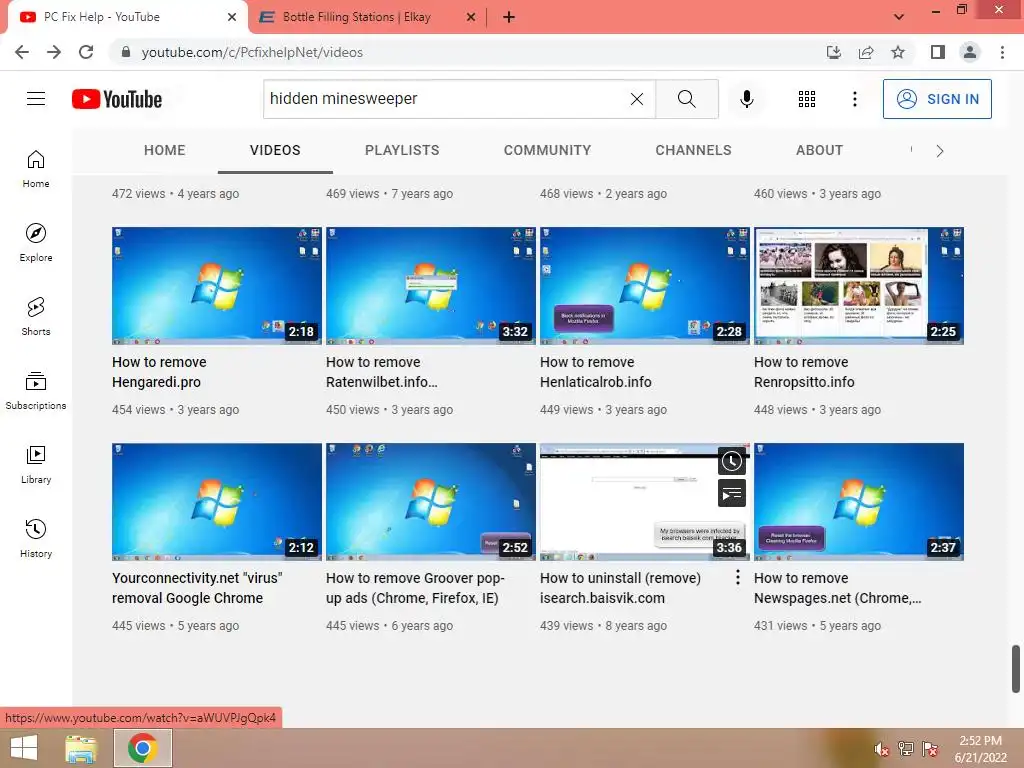Click the install/download icon in address bar
The width and height of the screenshot is (1024, 768).
coord(834,52)
